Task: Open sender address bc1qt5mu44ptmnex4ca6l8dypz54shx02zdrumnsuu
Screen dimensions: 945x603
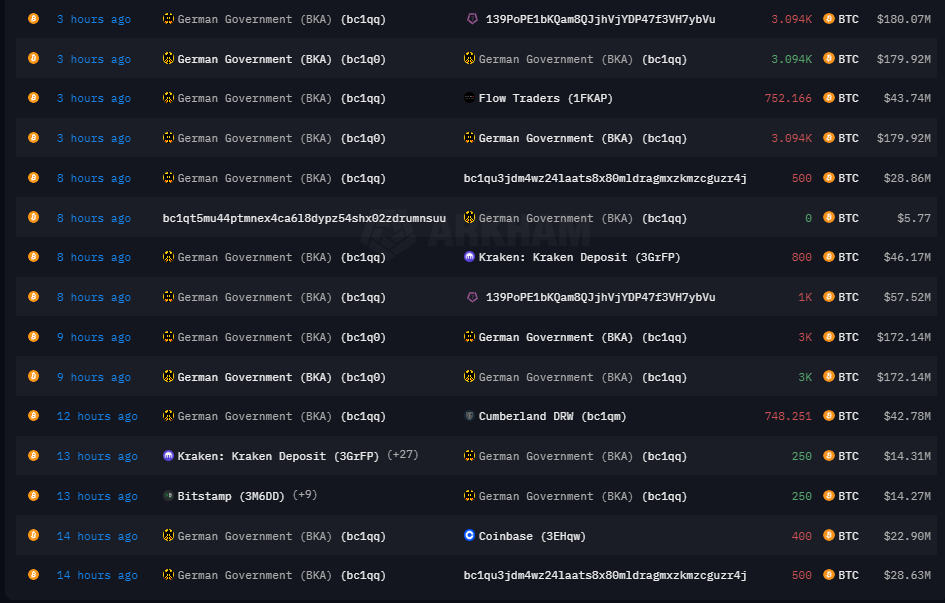Action: [304, 218]
